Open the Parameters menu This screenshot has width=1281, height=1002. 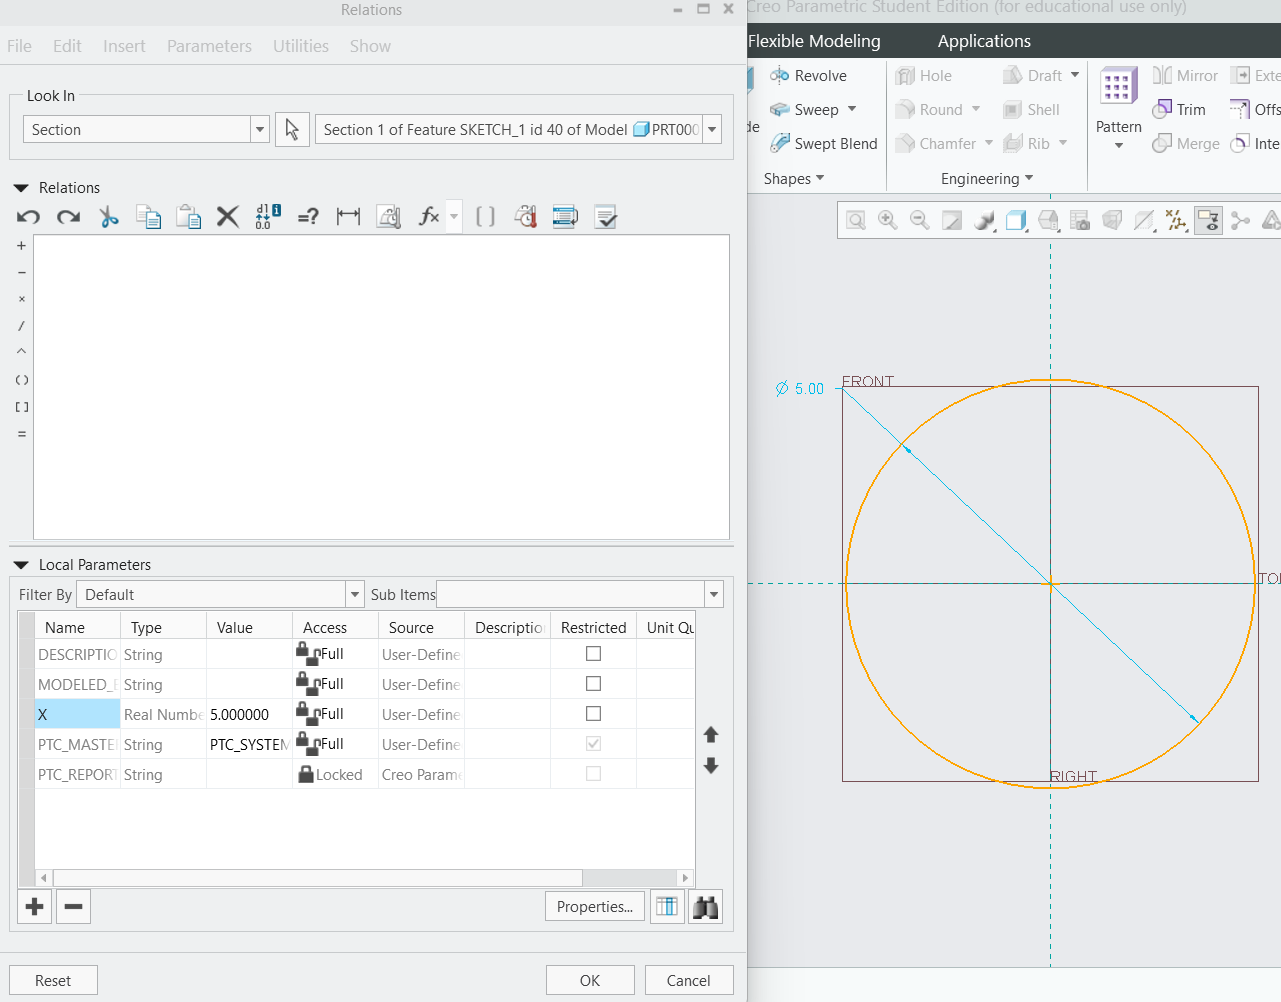point(209,46)
